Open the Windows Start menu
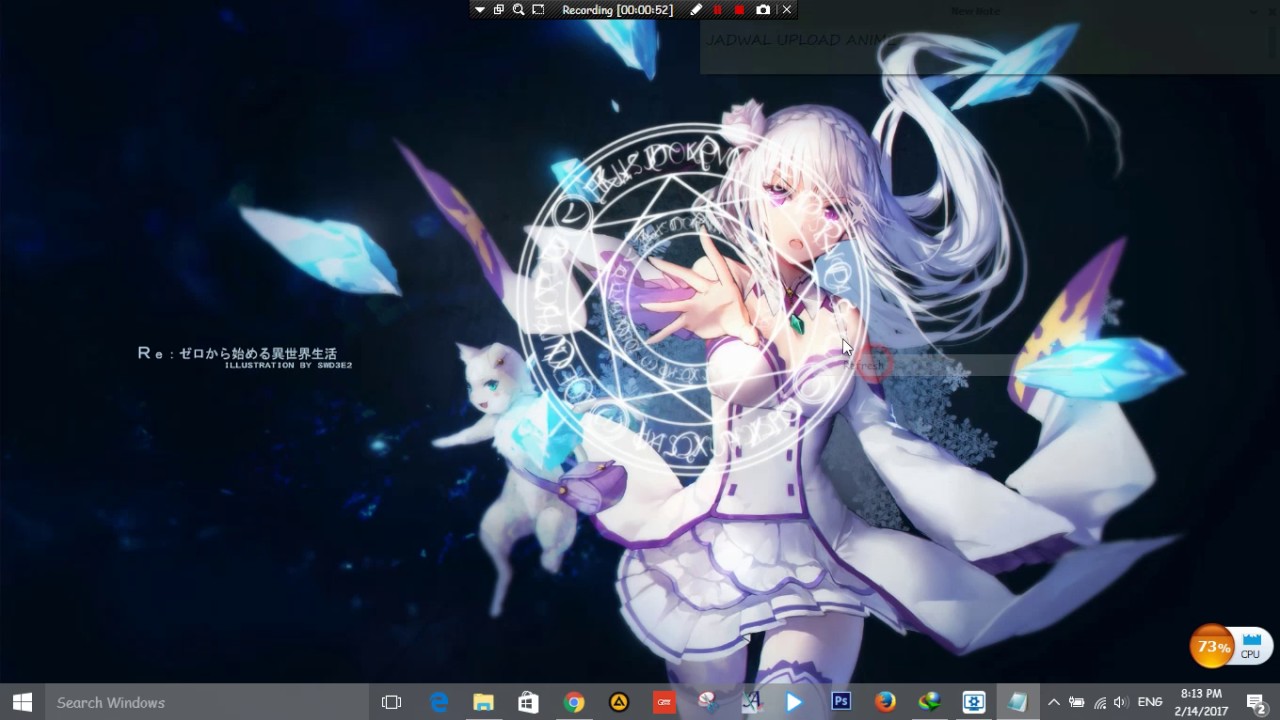Viewport: 1280px width, 720px height. point(22,702)
